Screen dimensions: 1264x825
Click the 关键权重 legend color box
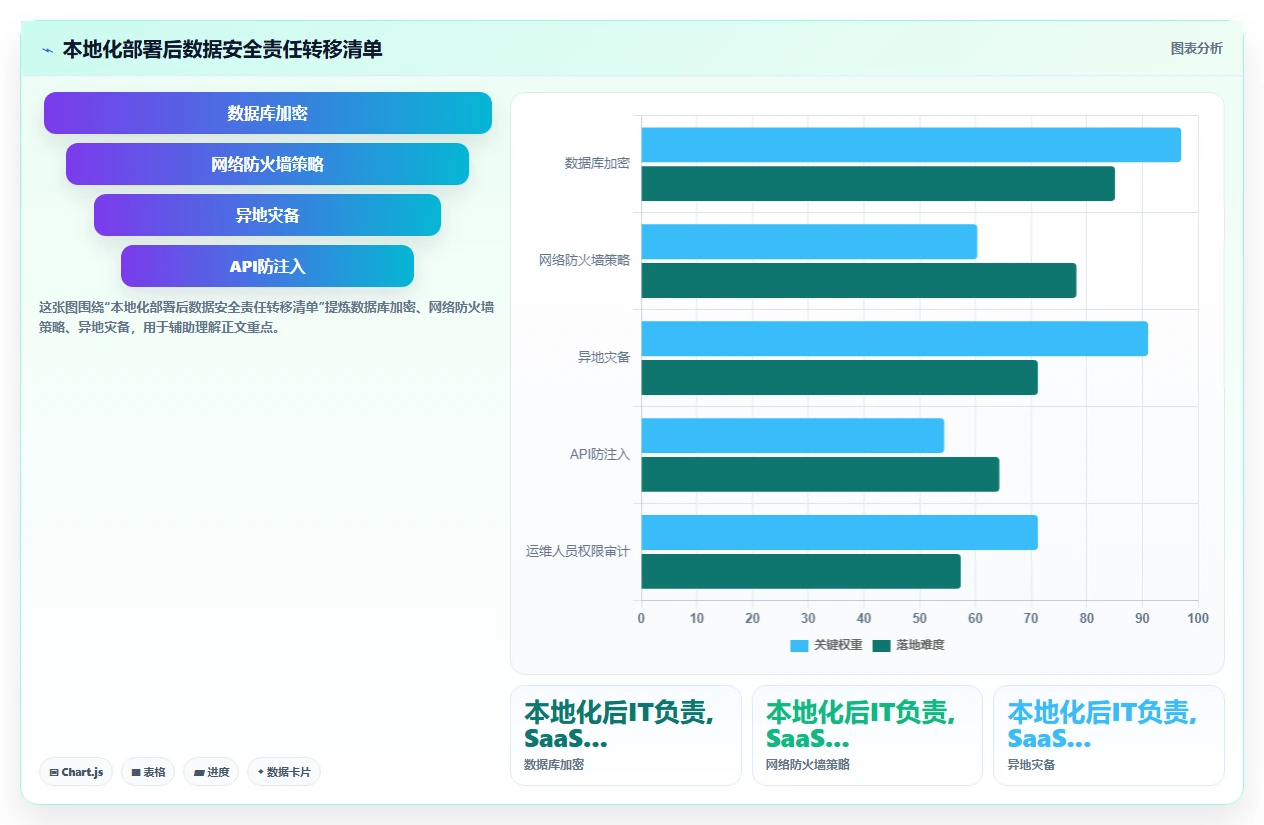pos(799,646)
